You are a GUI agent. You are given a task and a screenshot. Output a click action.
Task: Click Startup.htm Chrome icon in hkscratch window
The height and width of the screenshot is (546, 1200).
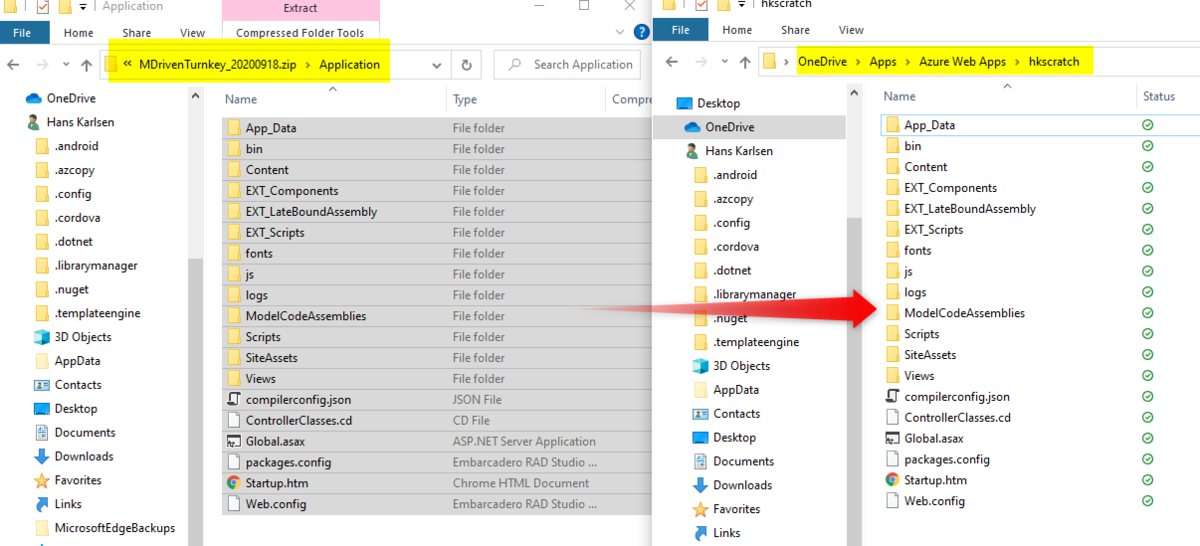pyautogui.click(x=892, y=480)
